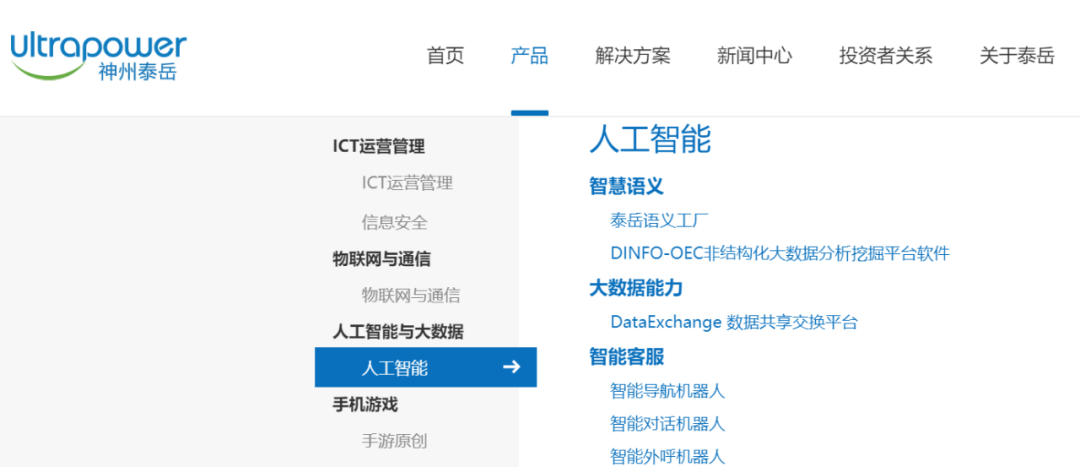Click the arrow on the 人工智能 item
This screenshot has height=467, width=1080.
pos(511,367)
